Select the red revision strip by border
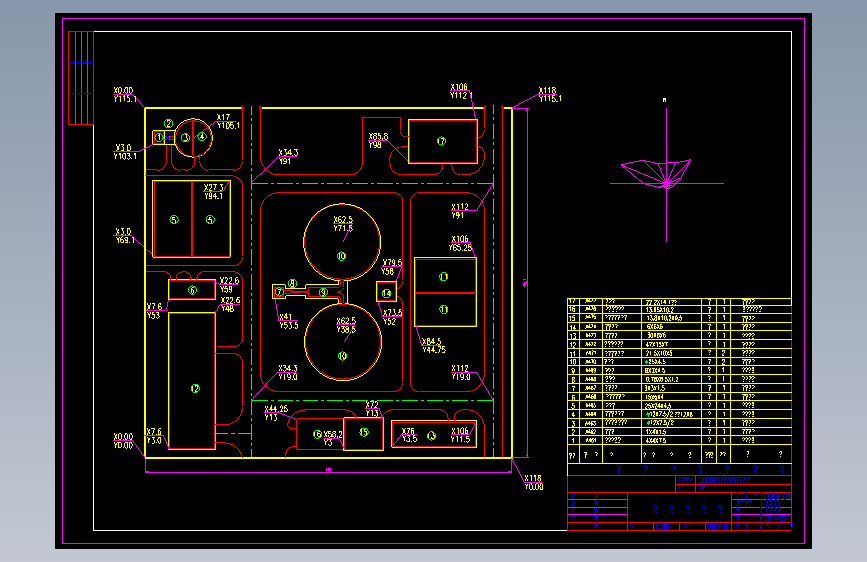 81,78
